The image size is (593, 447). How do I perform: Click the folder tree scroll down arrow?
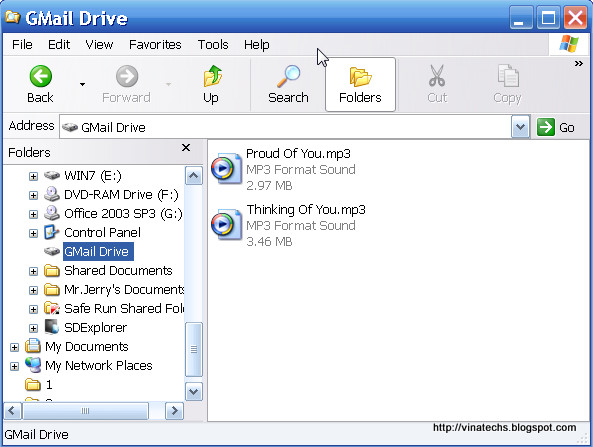(x=194, y=391)
